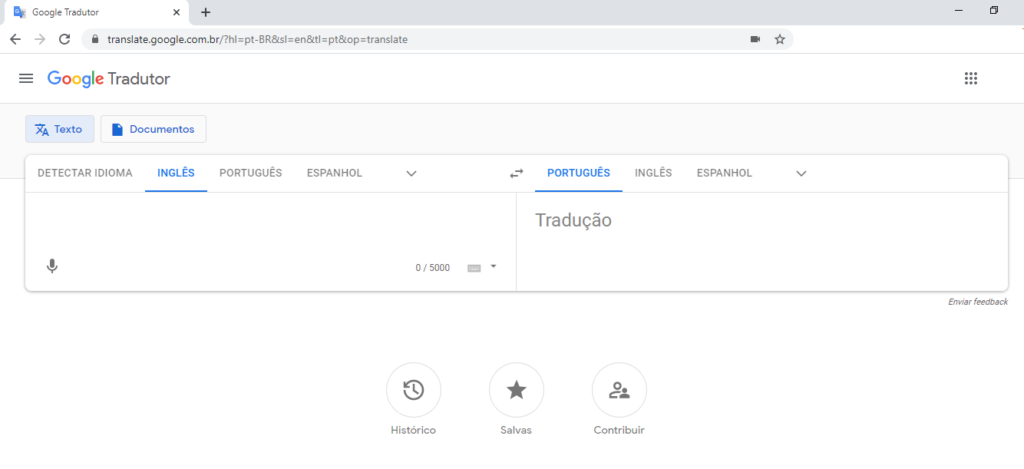Select Inglês as target language
The height and width of the screenshot is (469, 1024).
653,173
